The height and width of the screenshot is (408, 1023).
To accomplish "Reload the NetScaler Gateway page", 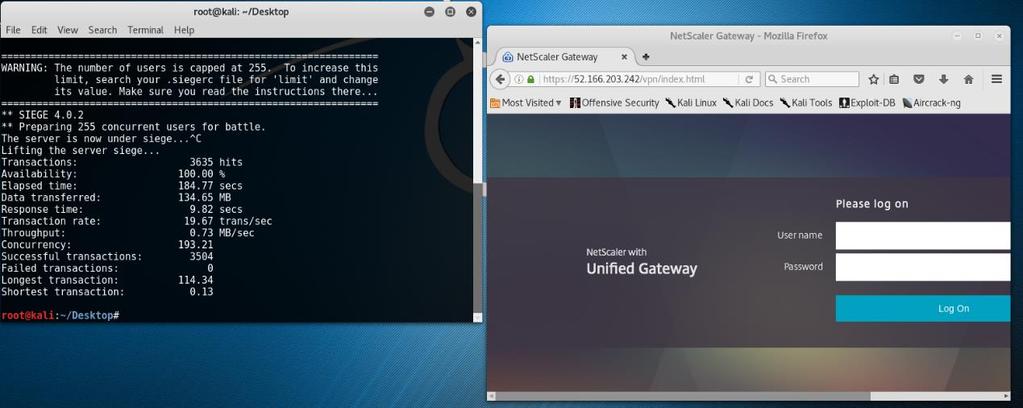I will (749, 79).
